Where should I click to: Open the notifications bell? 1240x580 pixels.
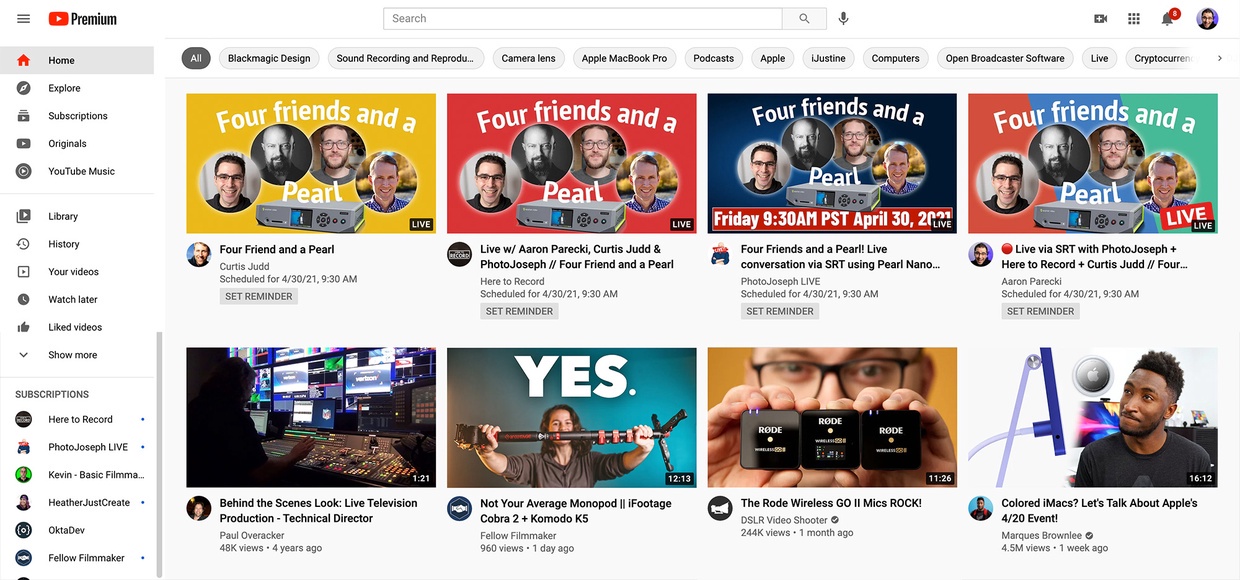click(1167, 19)
